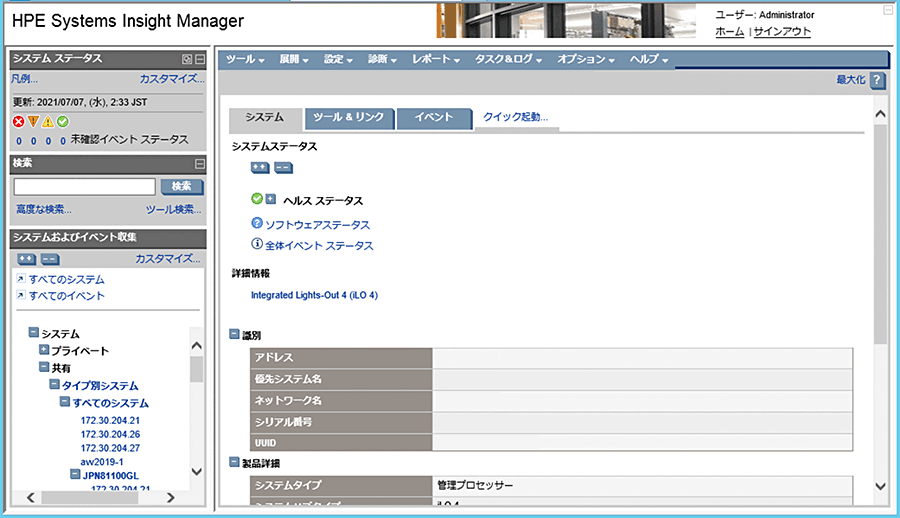Image resolution: width=900 pixels, height=518 pixels.
Task: Click カスタマイズ in collections panel
Action: tap(168, 259)
